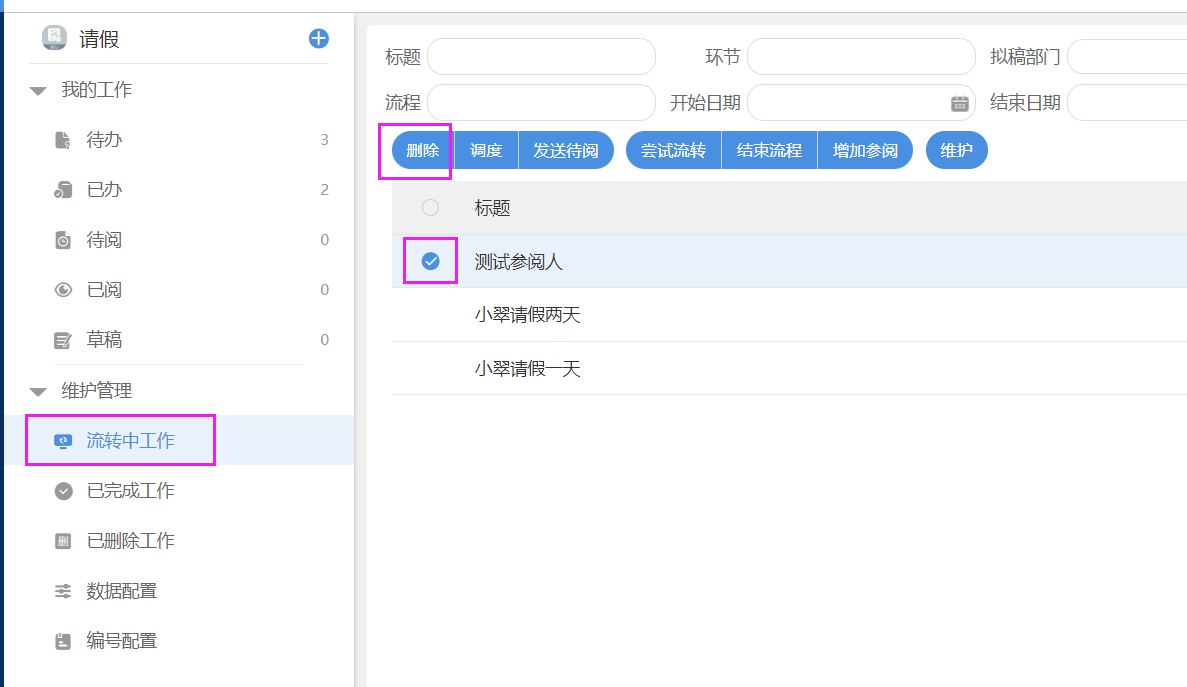
Task: Click the 发送待阅 button
Action: tap(565, 150)
